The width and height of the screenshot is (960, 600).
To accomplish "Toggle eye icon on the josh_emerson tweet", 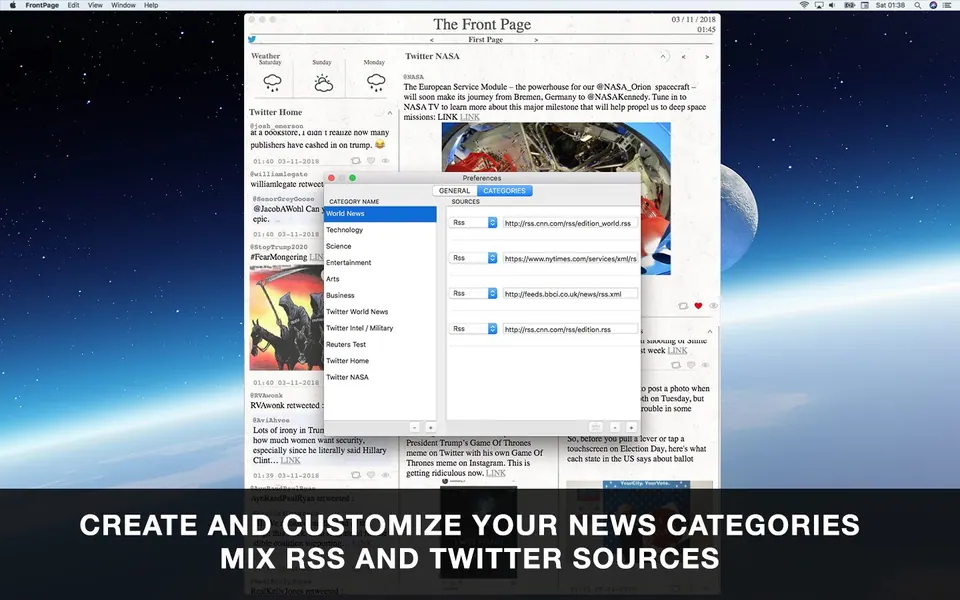I will click(x=386, y=161).
